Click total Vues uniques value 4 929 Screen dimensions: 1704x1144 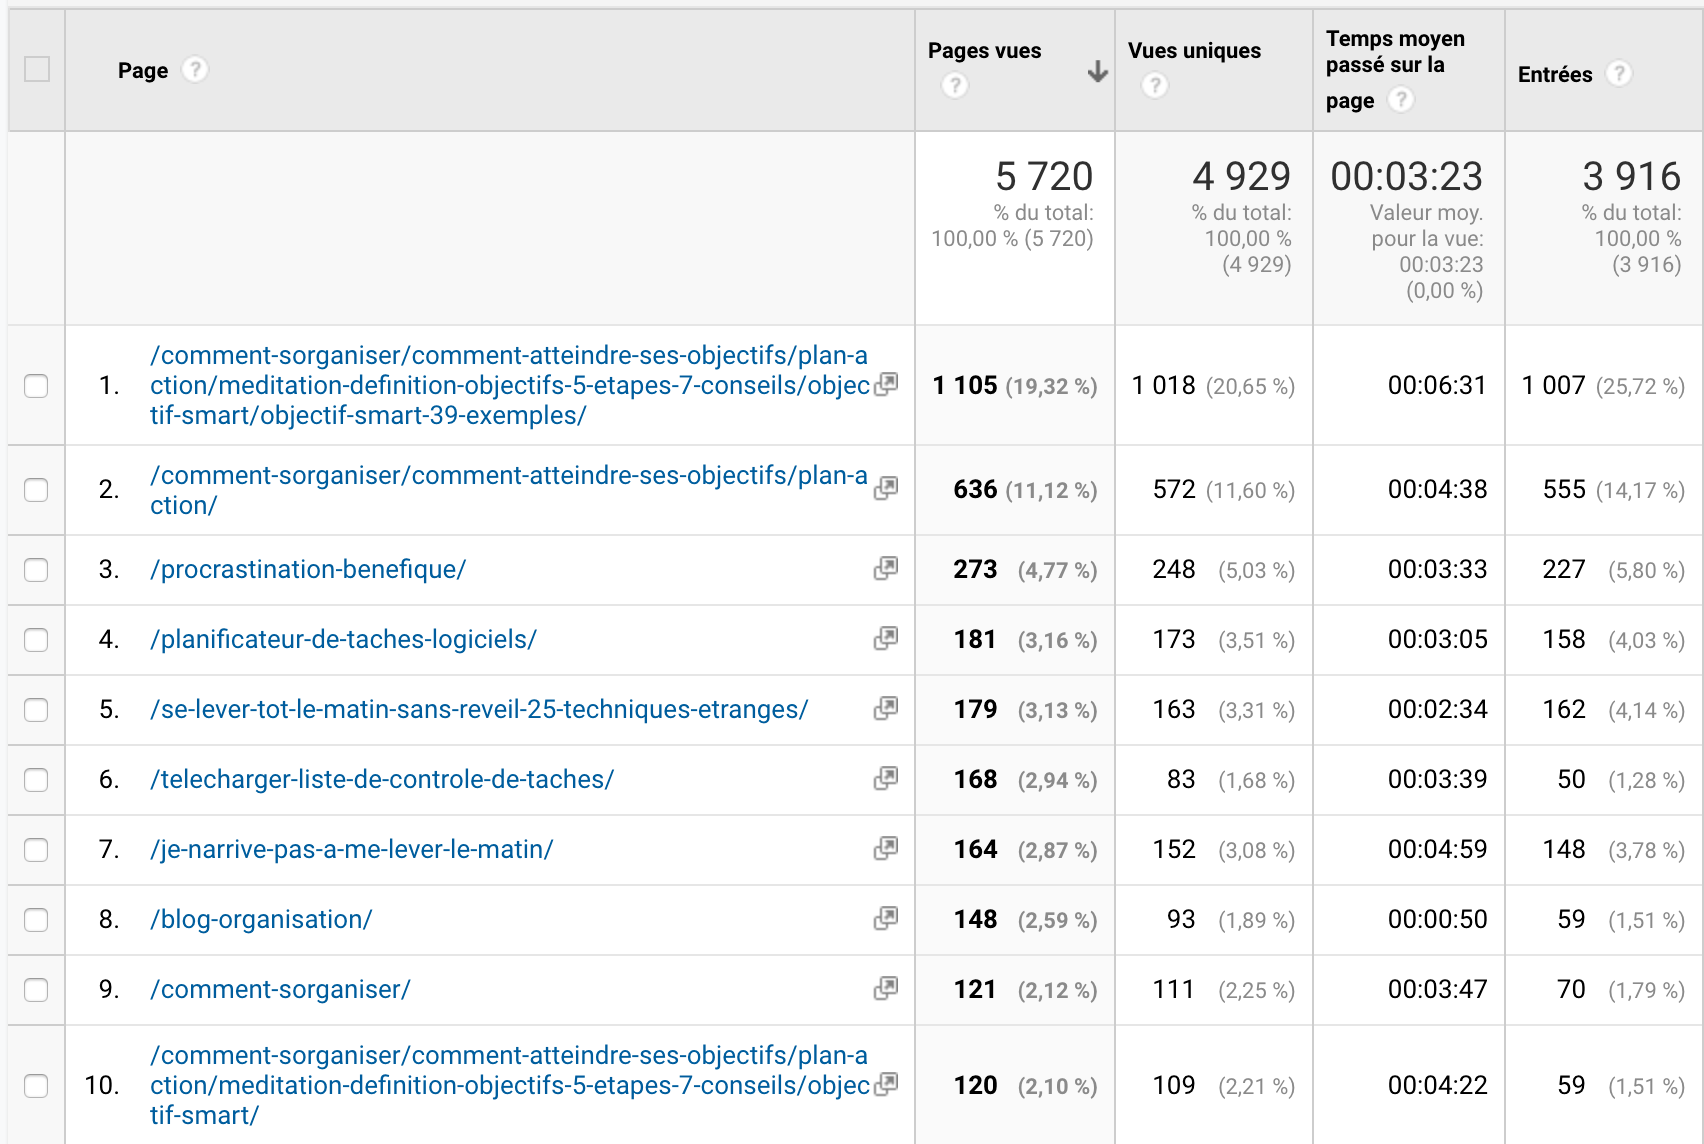click(1242, 177)
